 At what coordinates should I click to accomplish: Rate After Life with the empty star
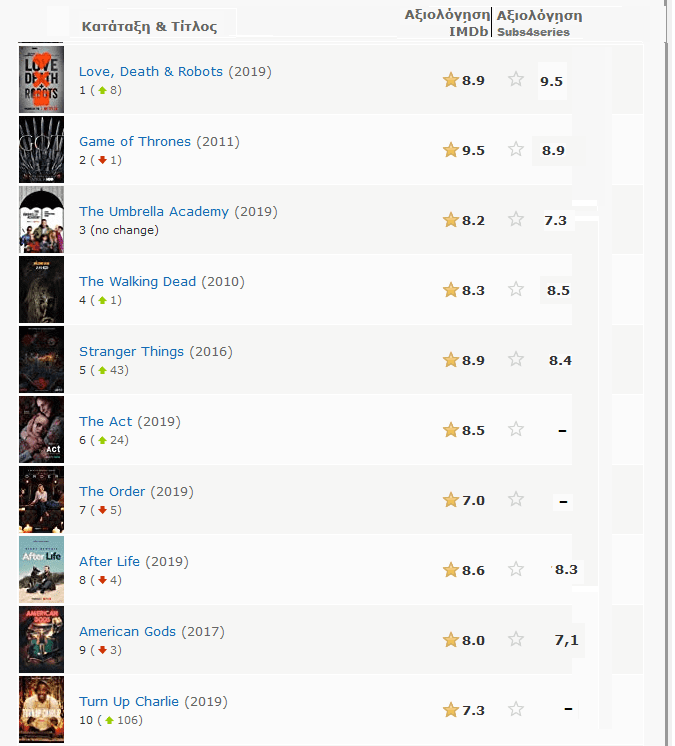coord(516,569)
